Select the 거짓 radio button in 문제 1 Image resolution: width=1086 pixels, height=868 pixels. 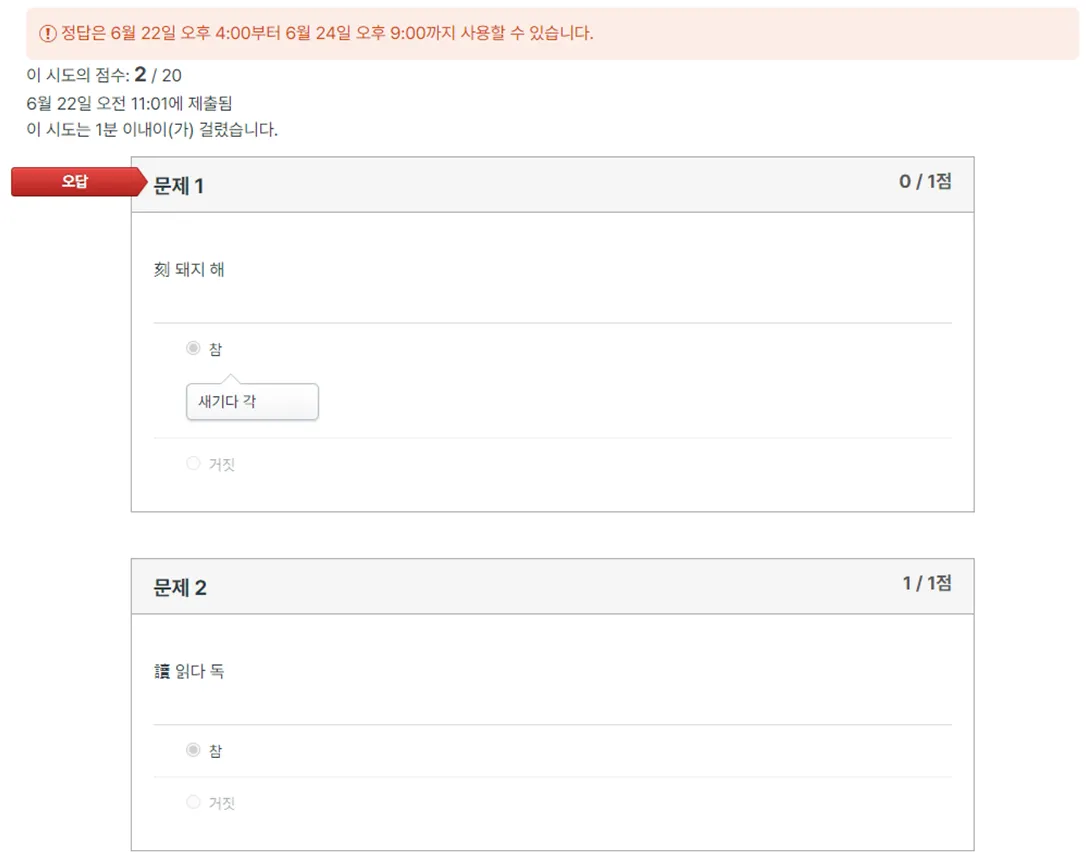pyautogui.click(x=193, y=464)
